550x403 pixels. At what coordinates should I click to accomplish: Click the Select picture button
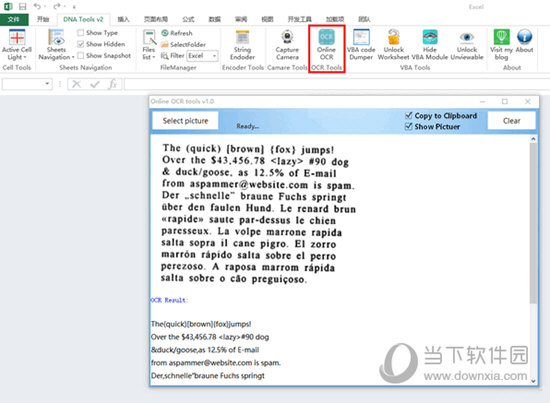(x=185, y=121)
